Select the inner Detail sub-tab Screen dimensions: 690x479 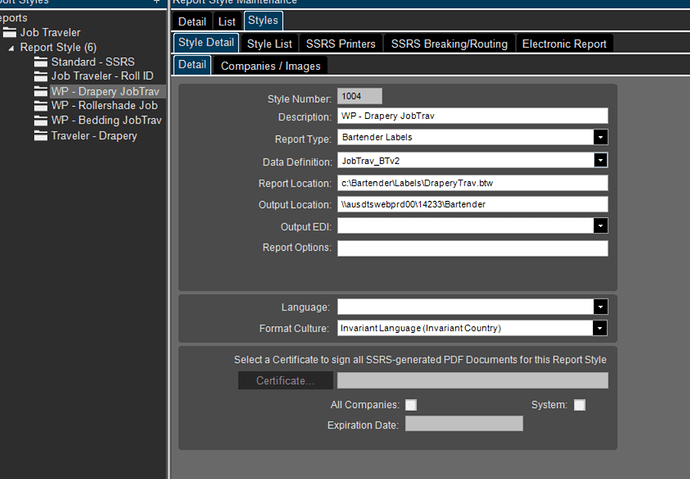point(192,65)
